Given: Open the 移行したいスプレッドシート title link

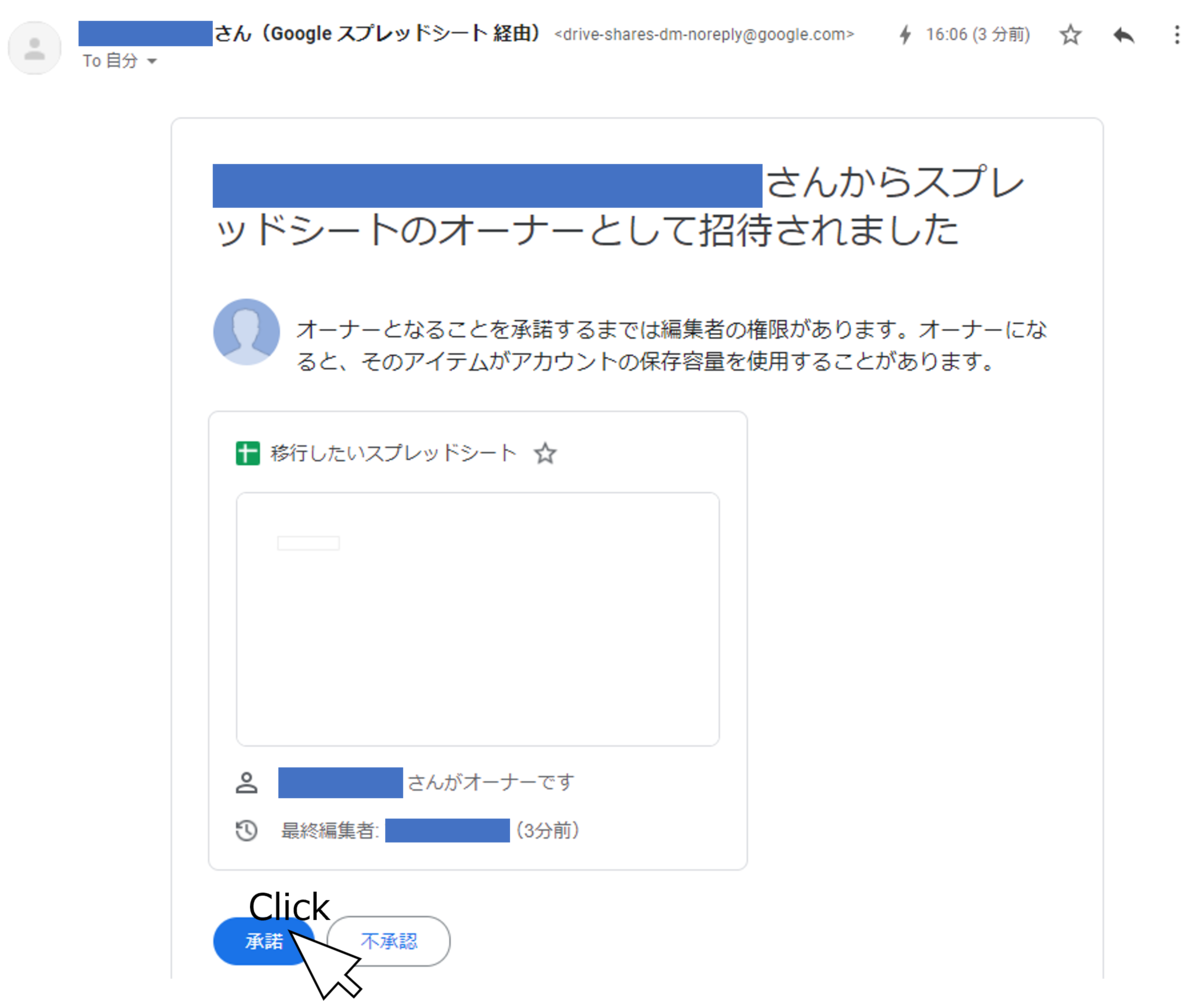Looking at the screenshot, I should tap(393, 453).
